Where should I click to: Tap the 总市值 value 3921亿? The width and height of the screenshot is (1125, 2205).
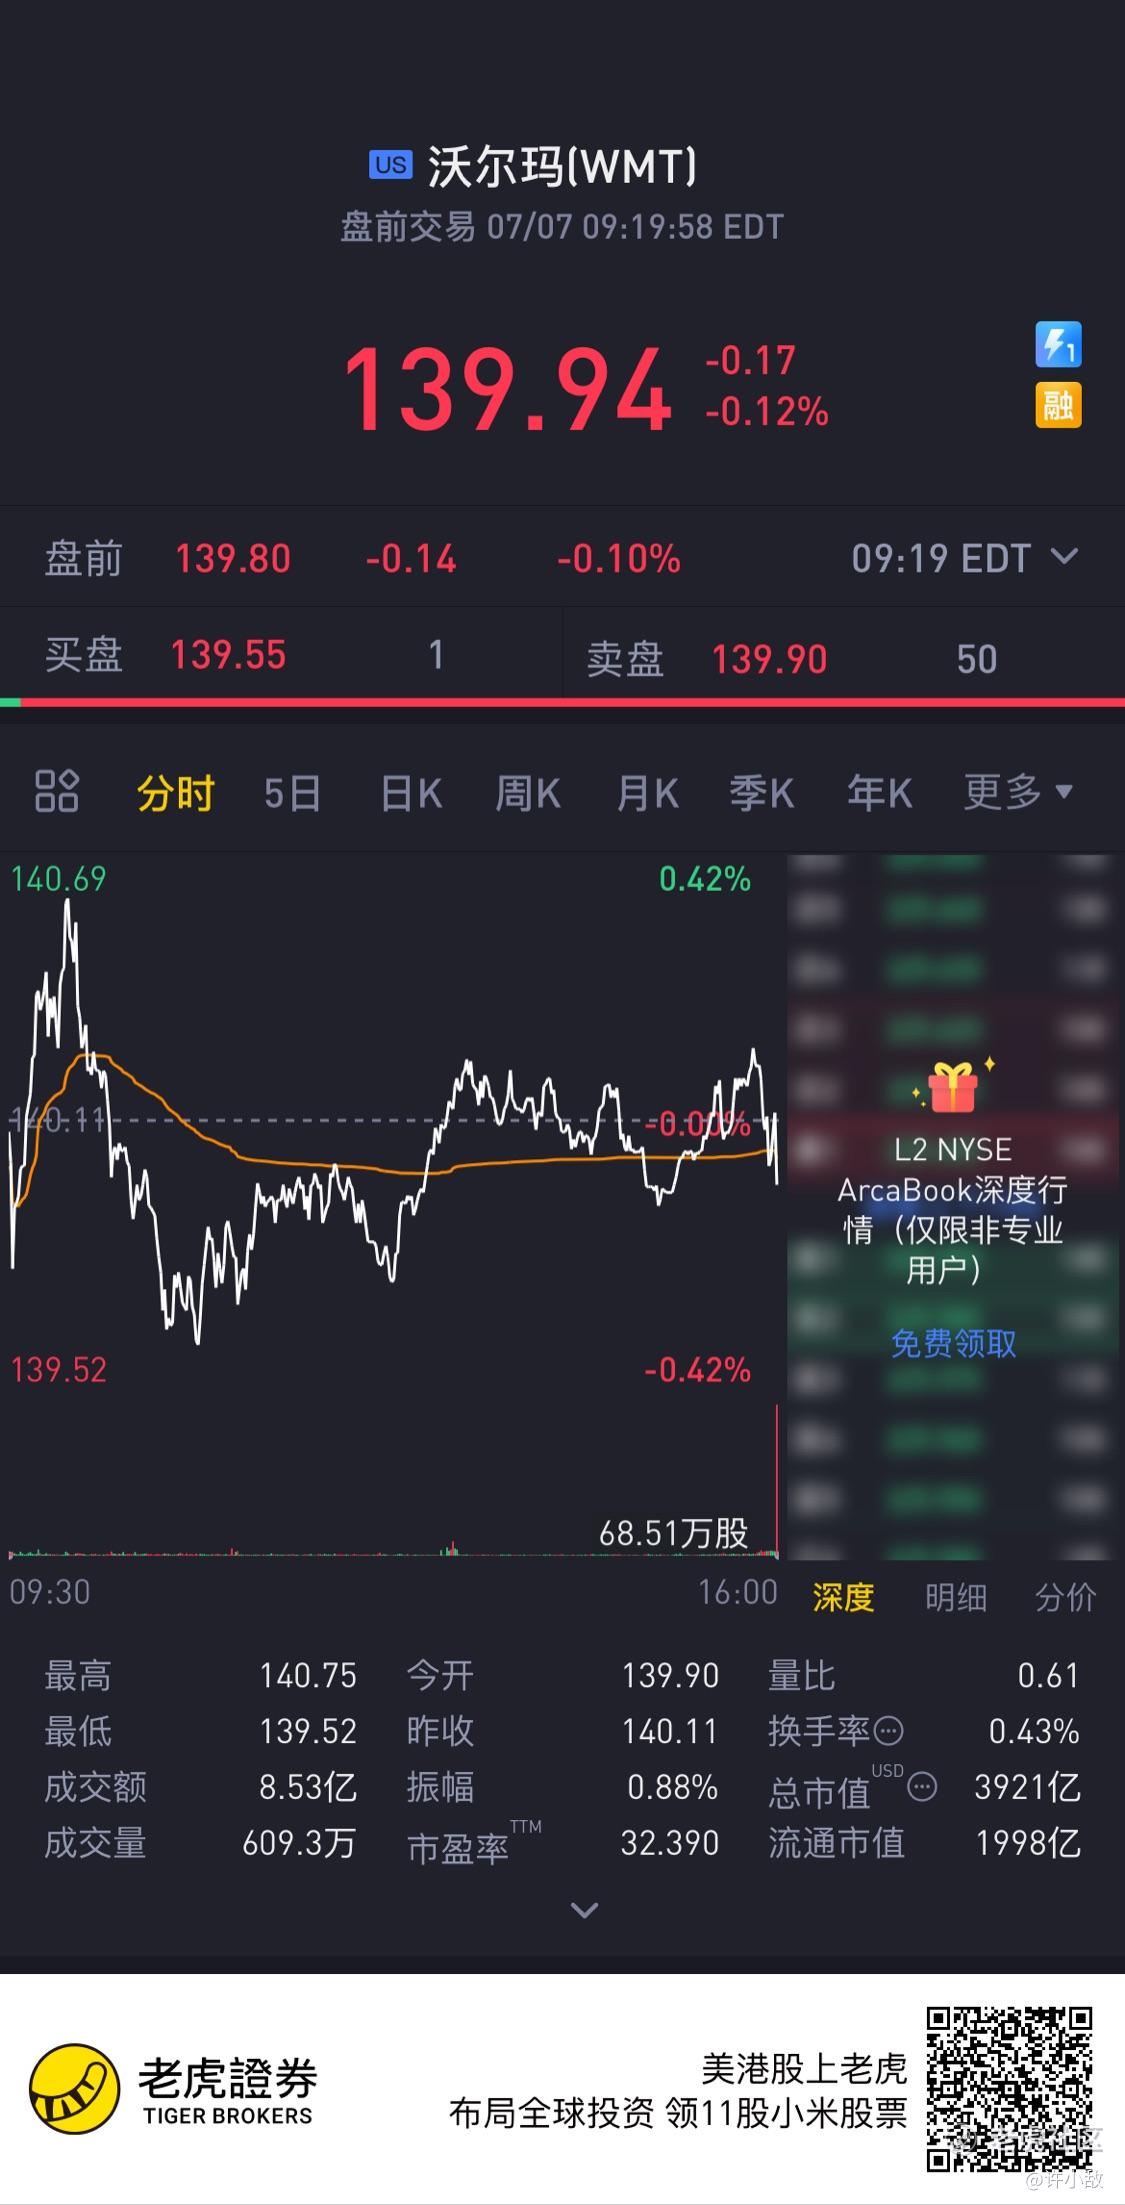(x=1028, y=1787)
